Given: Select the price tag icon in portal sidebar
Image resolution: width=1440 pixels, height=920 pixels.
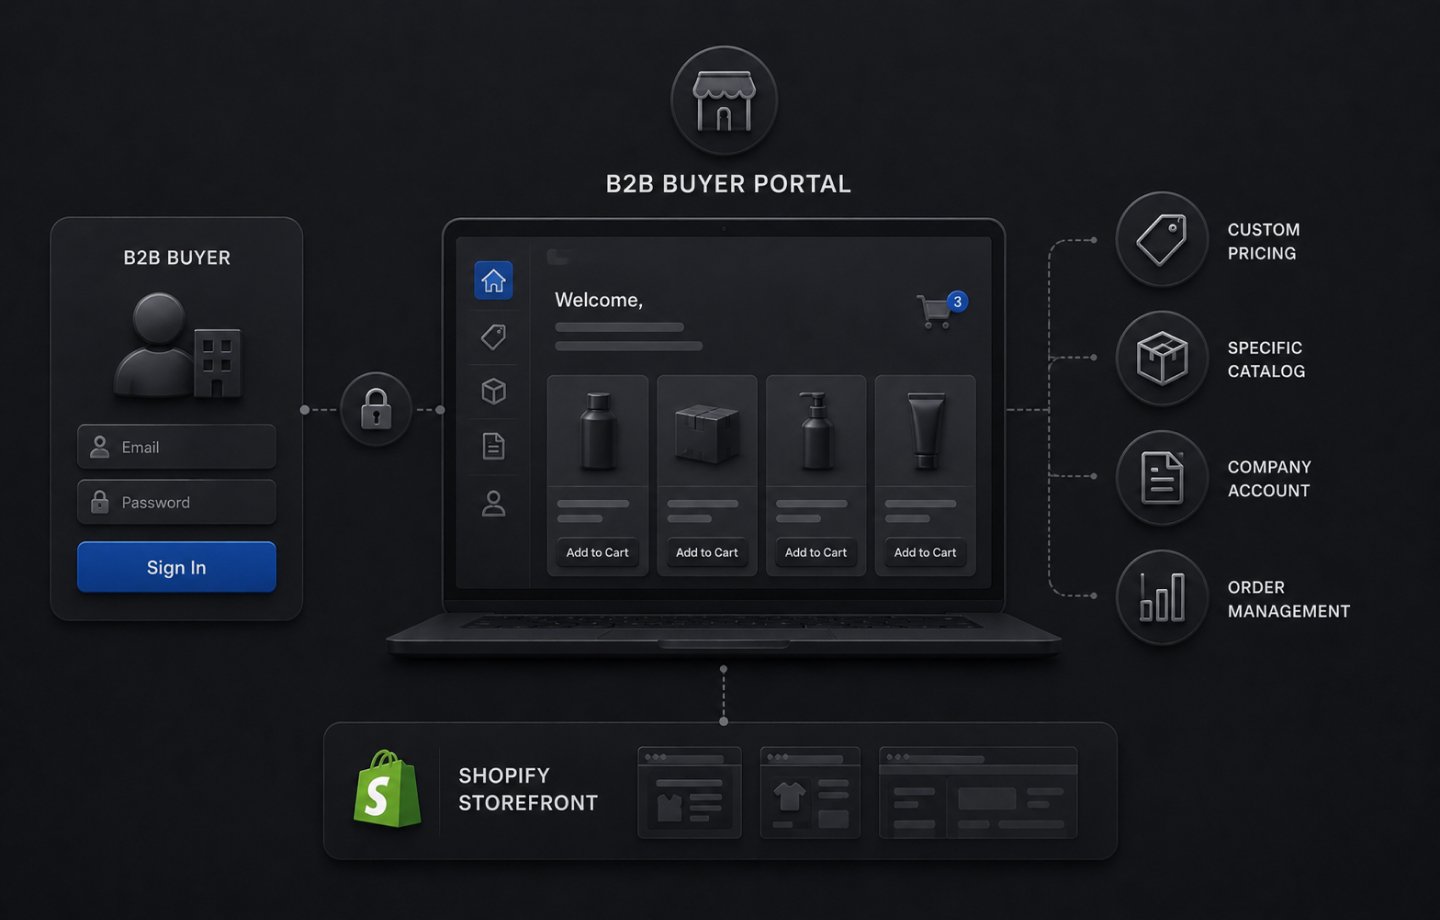Looking at the screenshot, I should click(493, 336).
